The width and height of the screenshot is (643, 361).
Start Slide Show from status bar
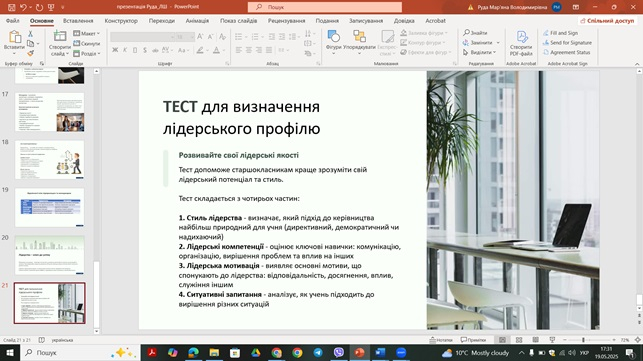552,340
